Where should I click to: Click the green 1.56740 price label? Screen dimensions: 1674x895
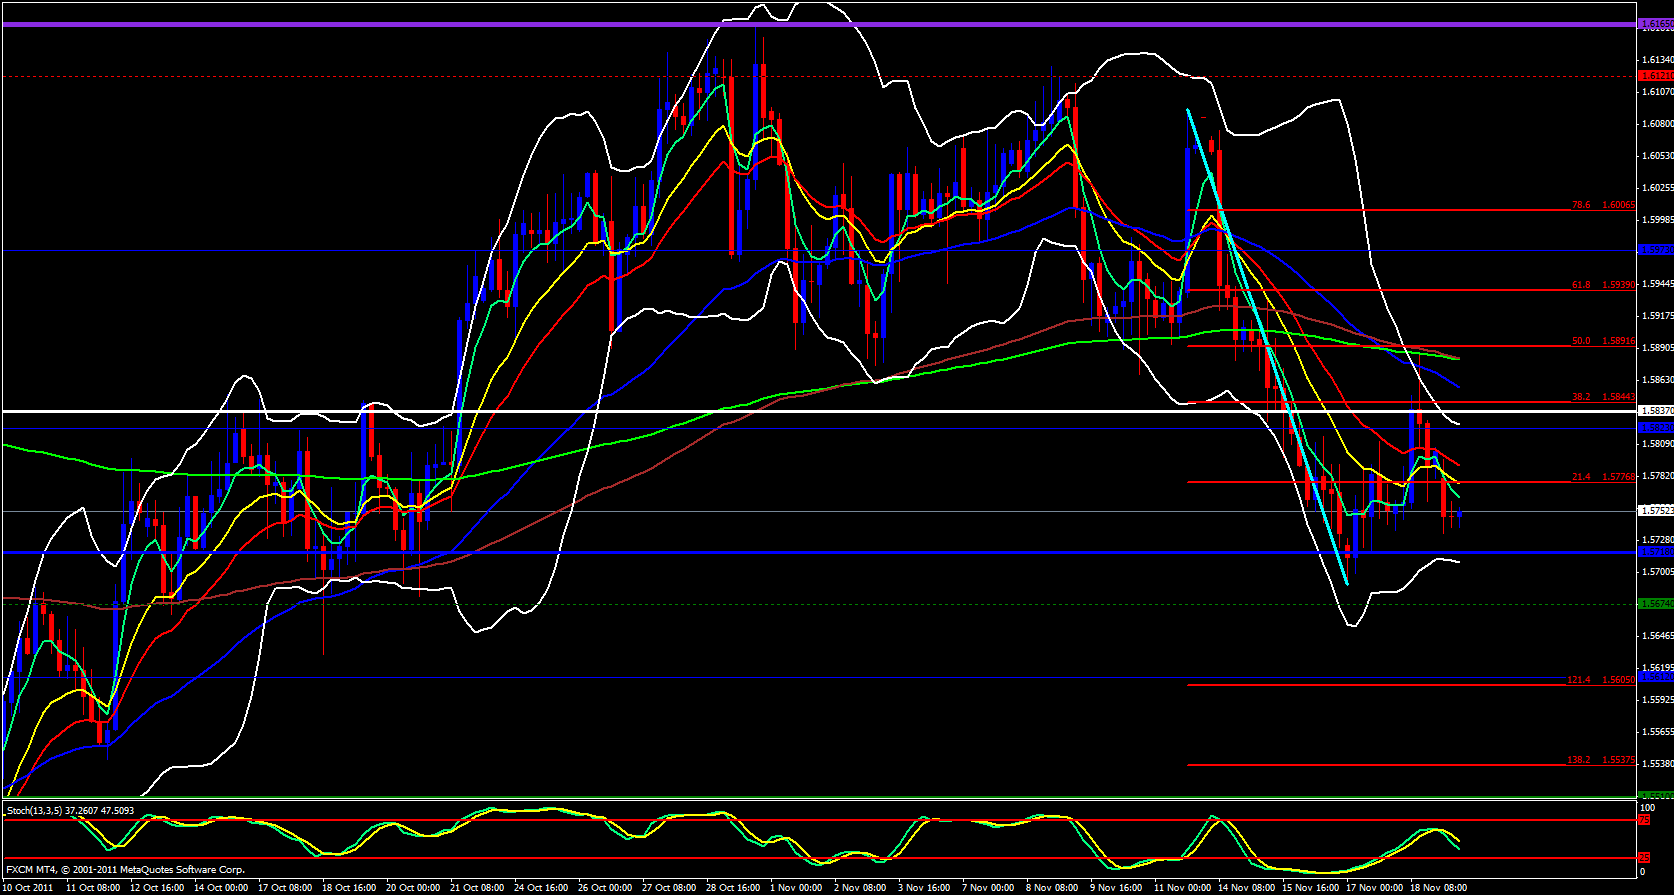(1653, 604)
